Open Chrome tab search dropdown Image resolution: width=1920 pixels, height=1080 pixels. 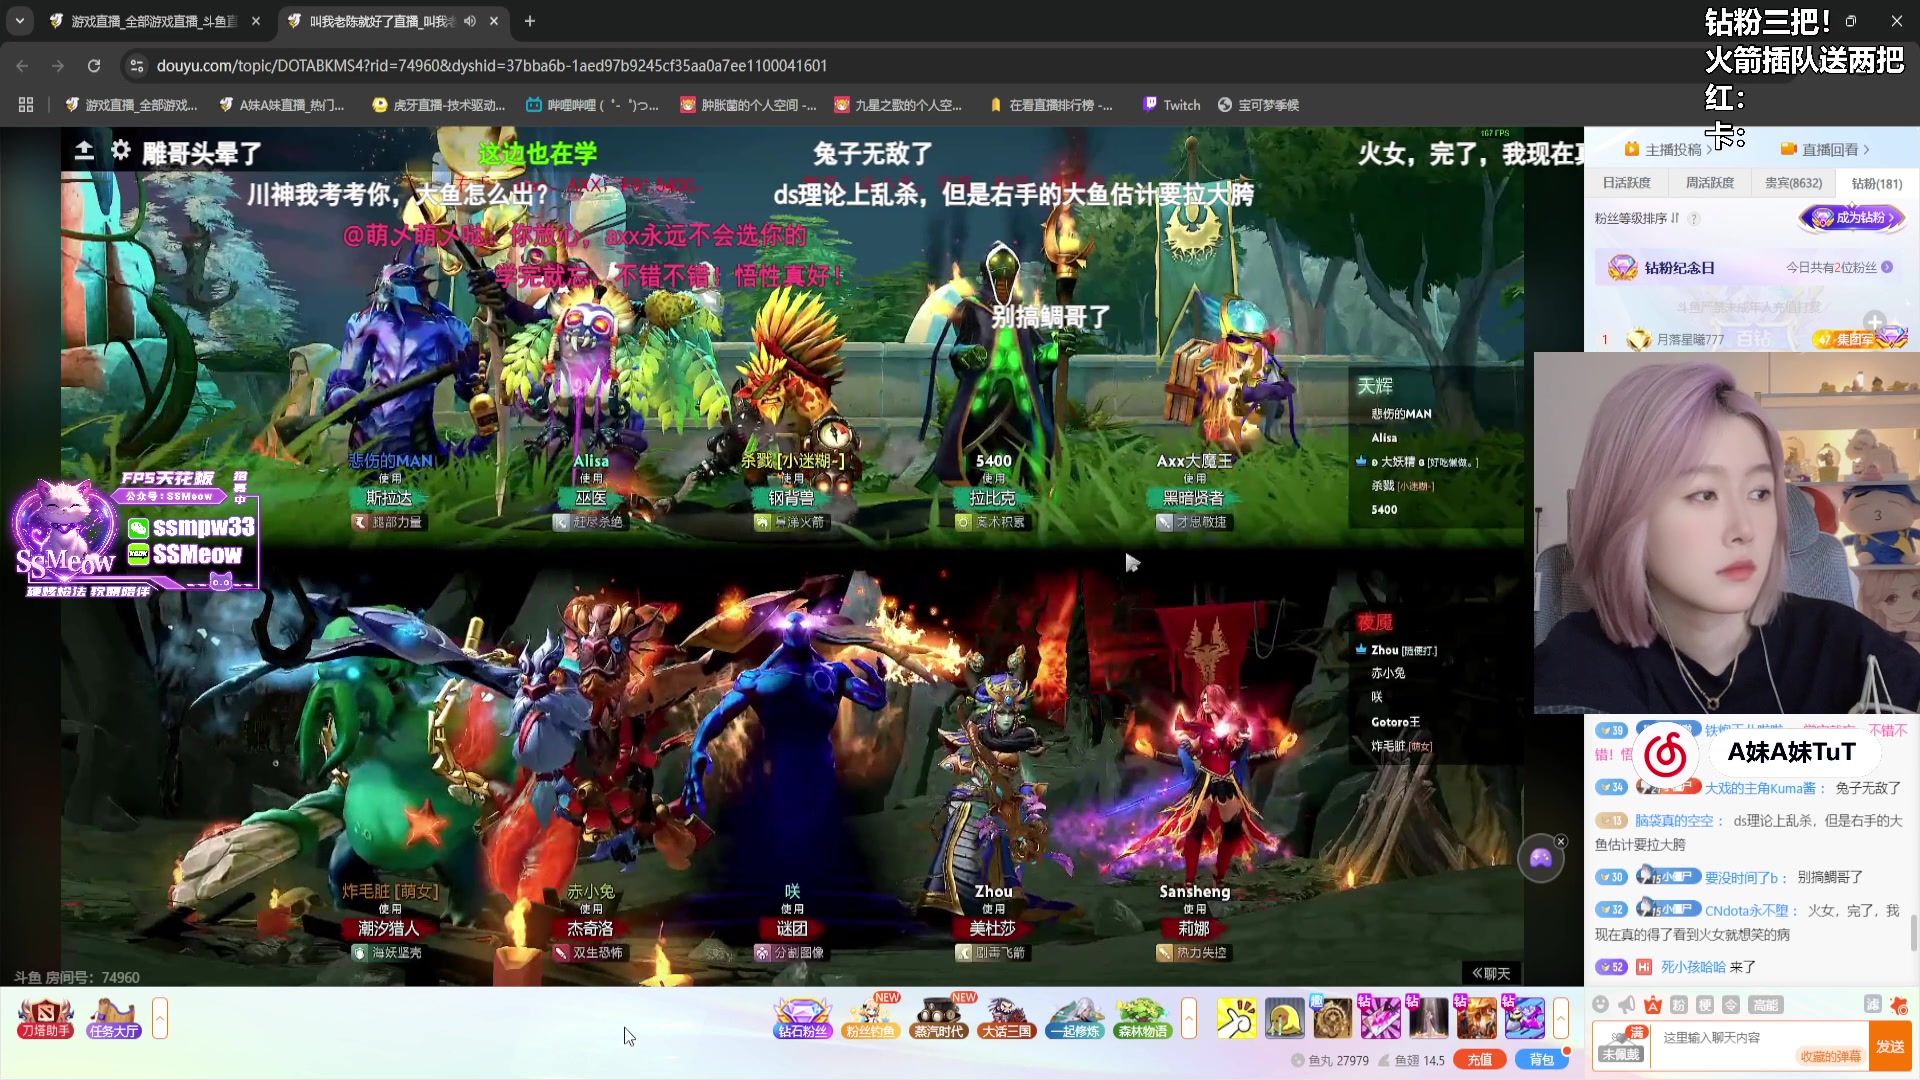click(20, 21)
